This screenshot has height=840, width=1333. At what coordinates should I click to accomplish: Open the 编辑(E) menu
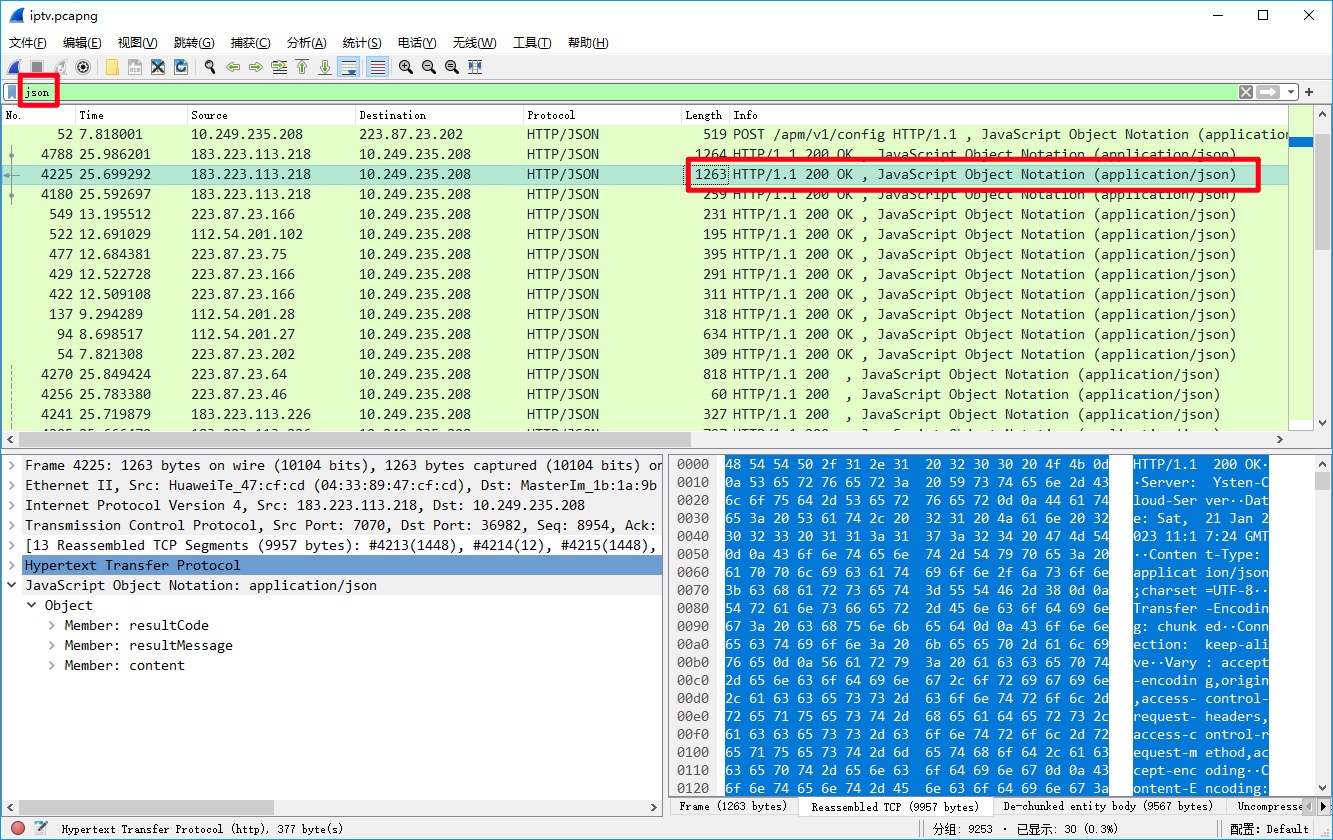[82, 42]
